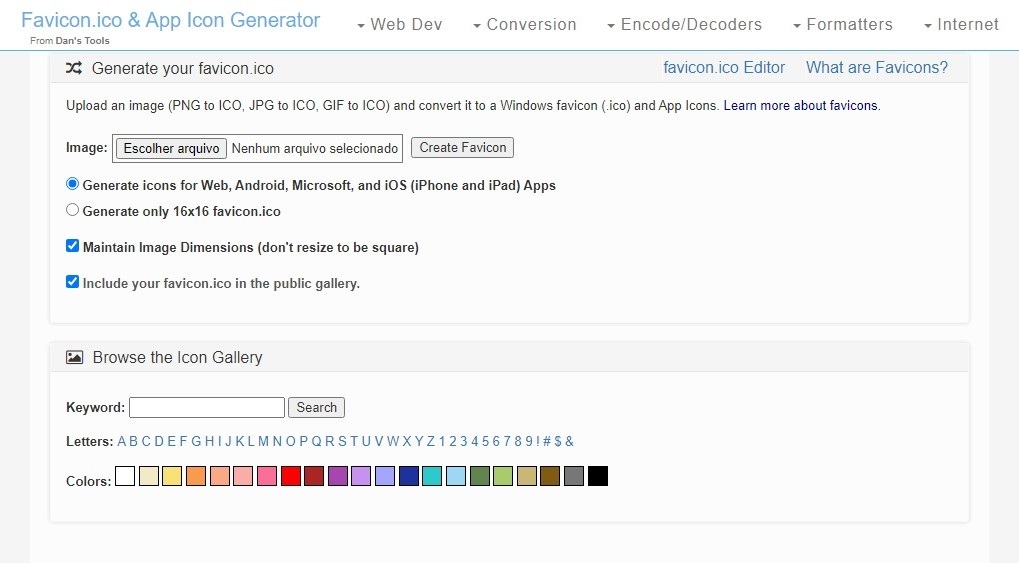
Task: Pick the dark red color swatch
Action: point(314,476)
